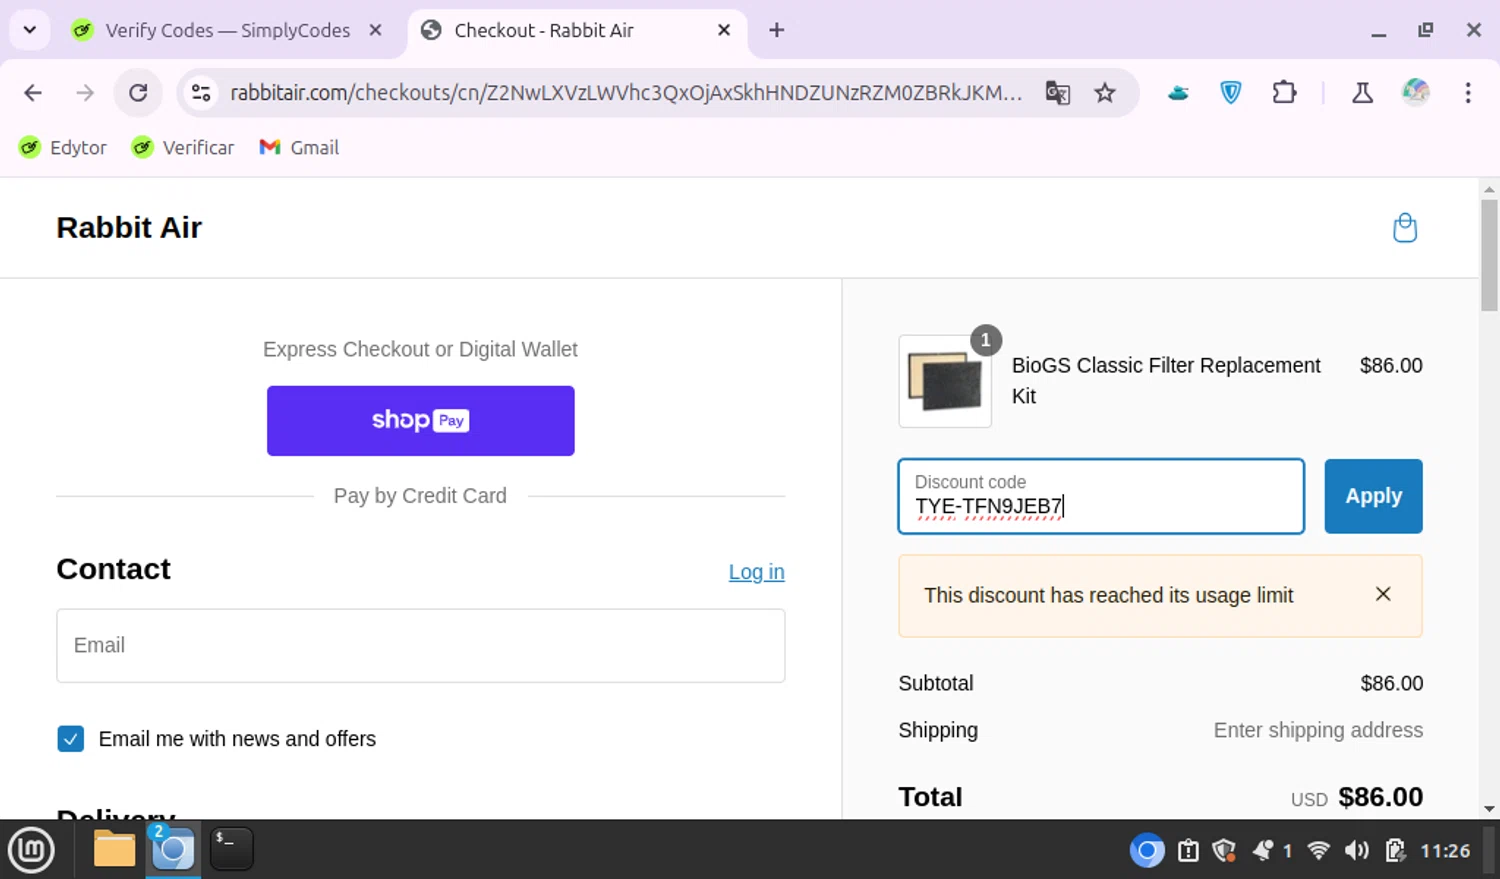Dismiss the usage limit error message
This screenshot has width=1500, height=879.
point(1383,594)
